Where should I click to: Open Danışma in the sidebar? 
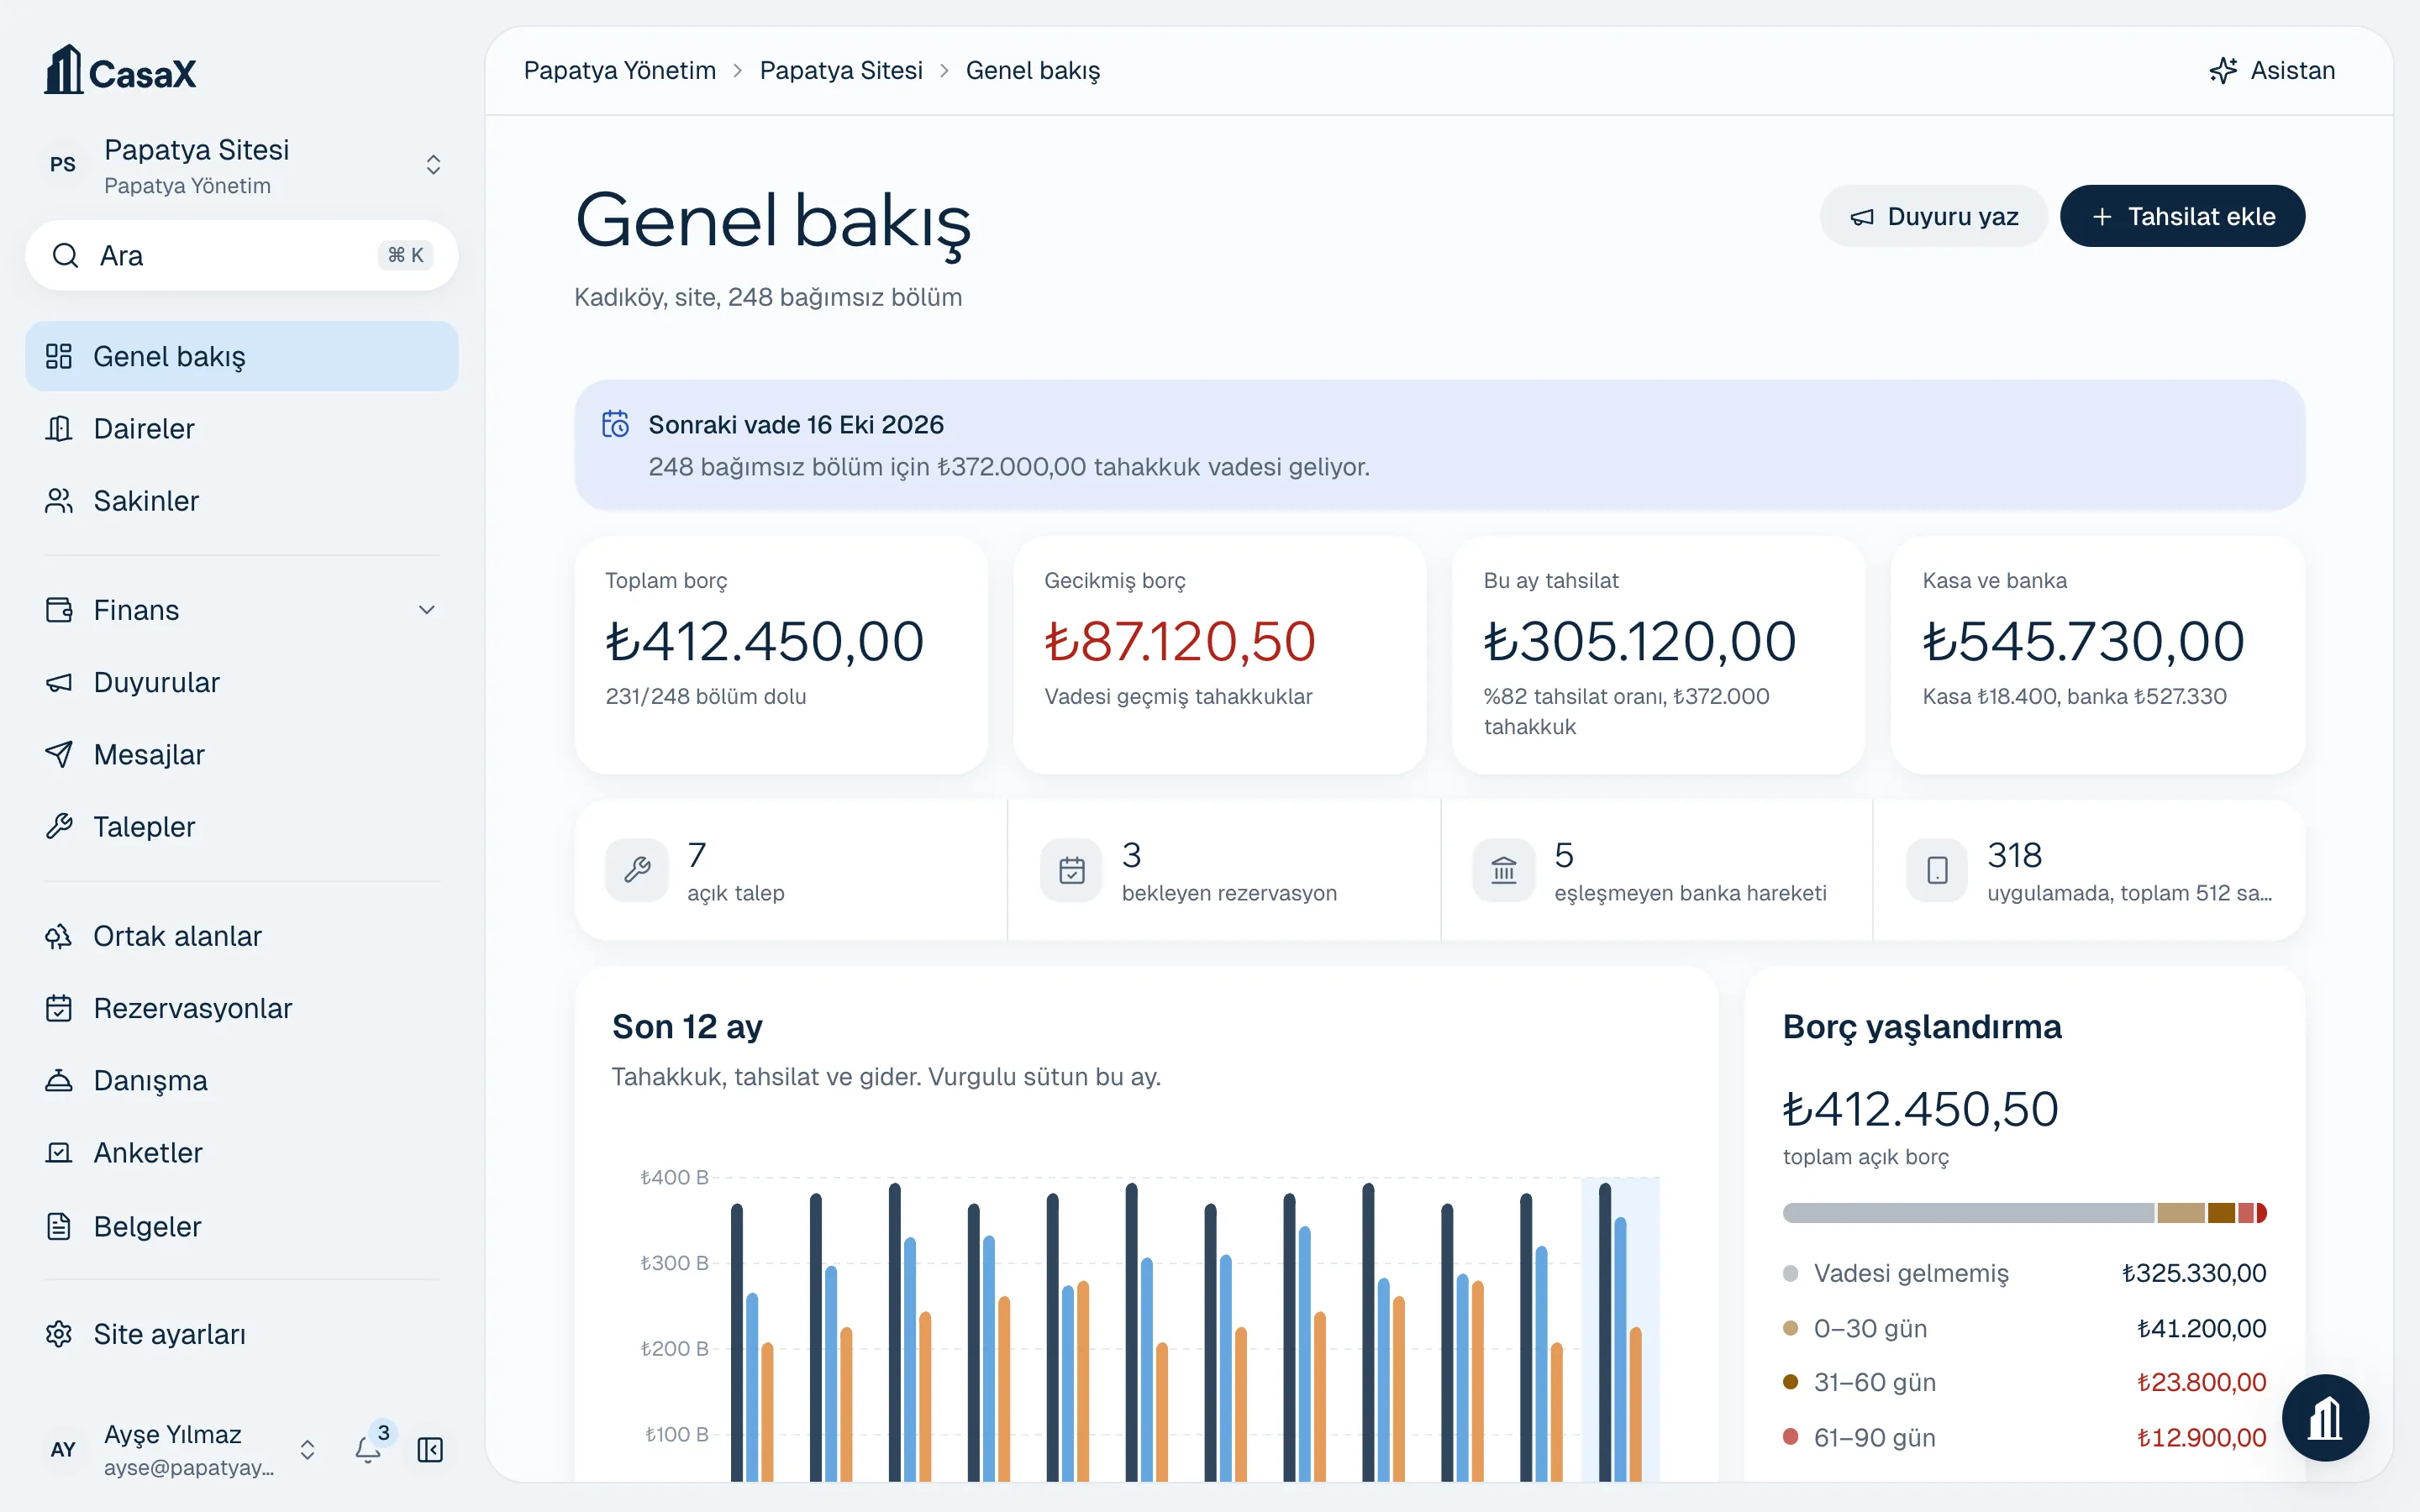pyautogui.click(x=242, y=1080)
